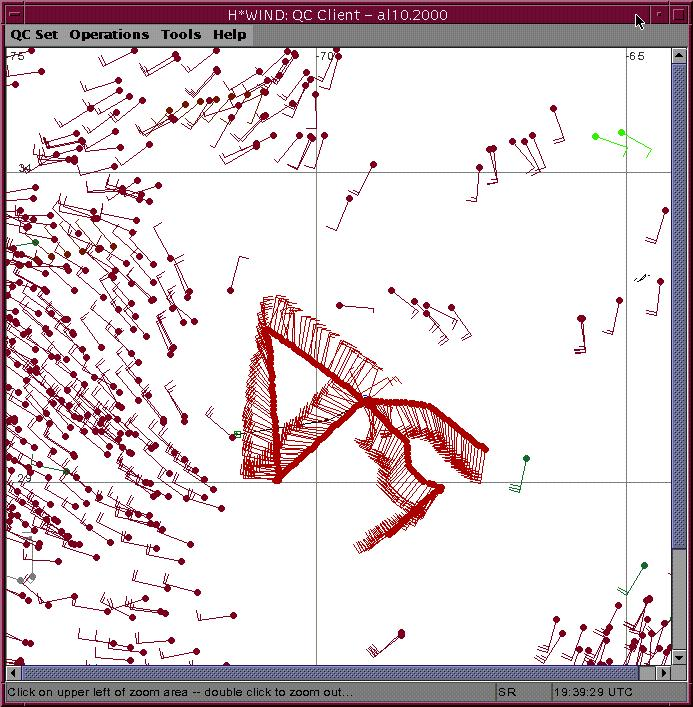Select the dark green marker near flight track
Screen dimensions: 693x707
tap(526, 459)
